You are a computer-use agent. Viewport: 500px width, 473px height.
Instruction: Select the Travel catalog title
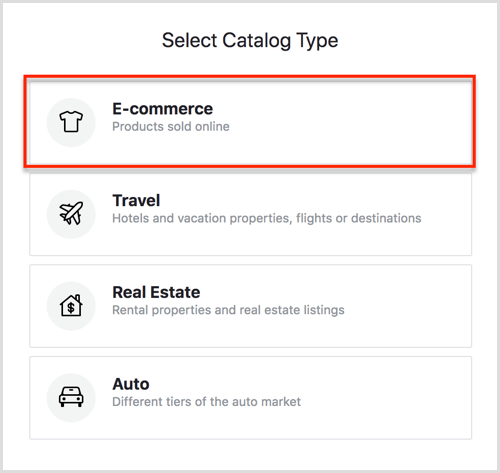[x=136, y=200]
